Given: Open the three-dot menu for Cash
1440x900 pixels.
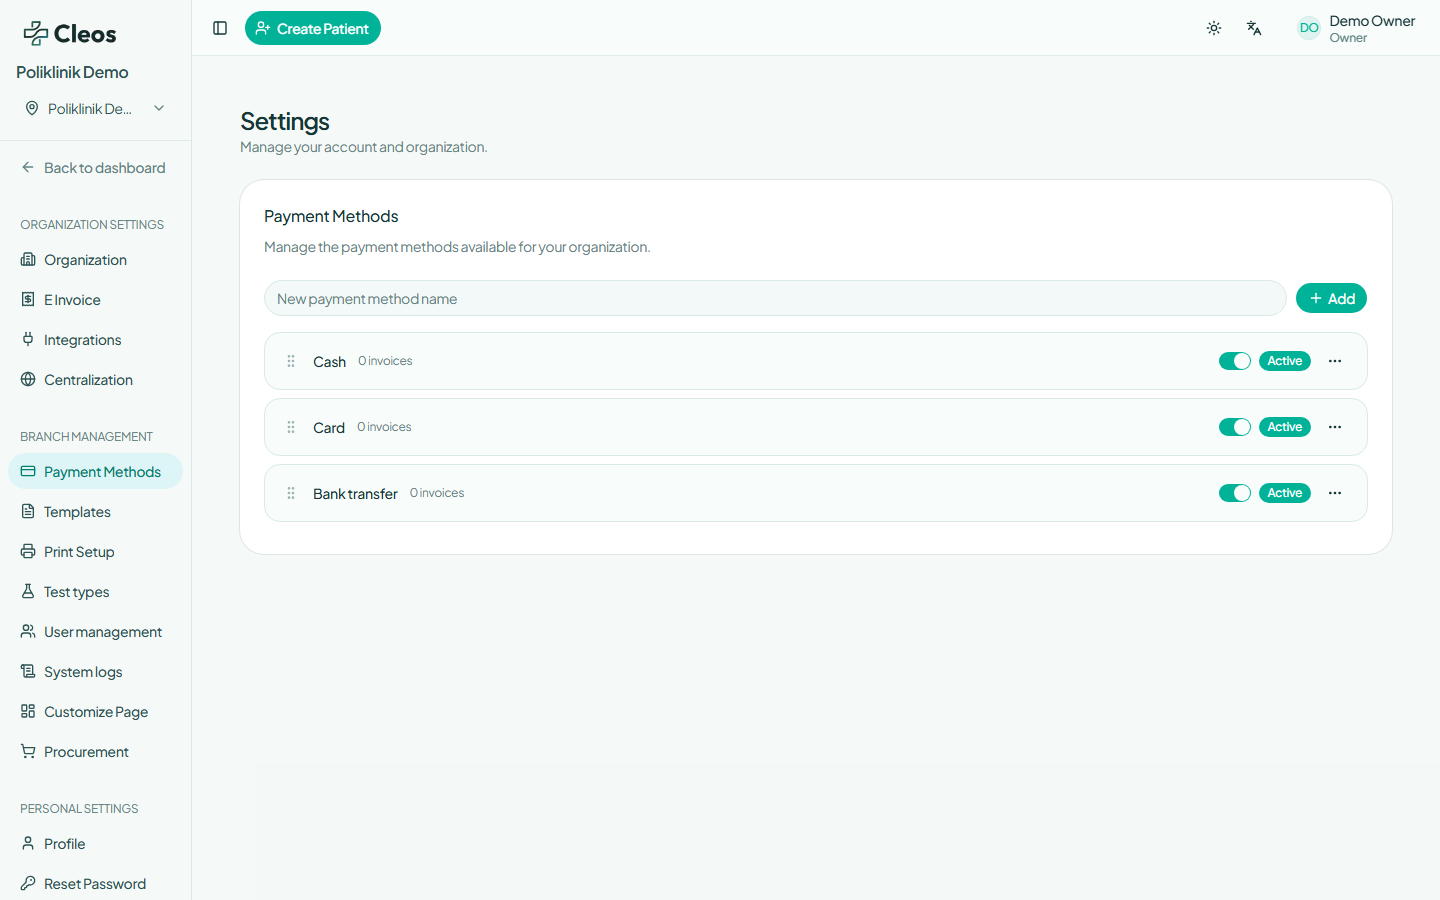Looking at the screenshot, I should pos(1335,361).
